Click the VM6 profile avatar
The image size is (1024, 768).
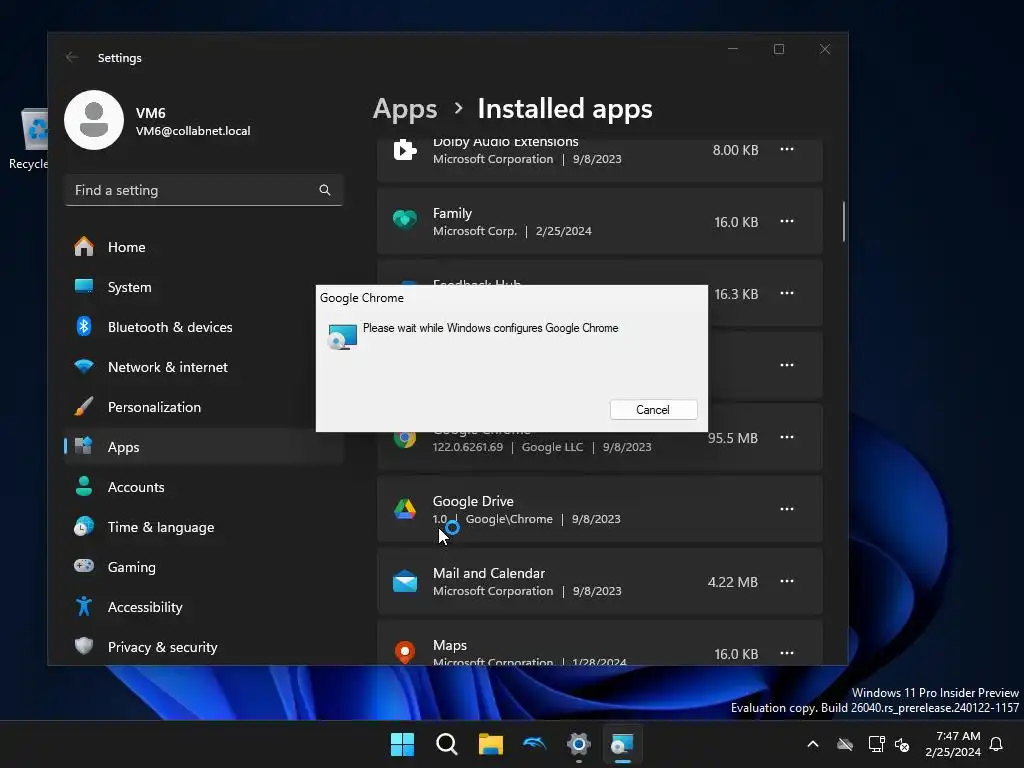94,120
